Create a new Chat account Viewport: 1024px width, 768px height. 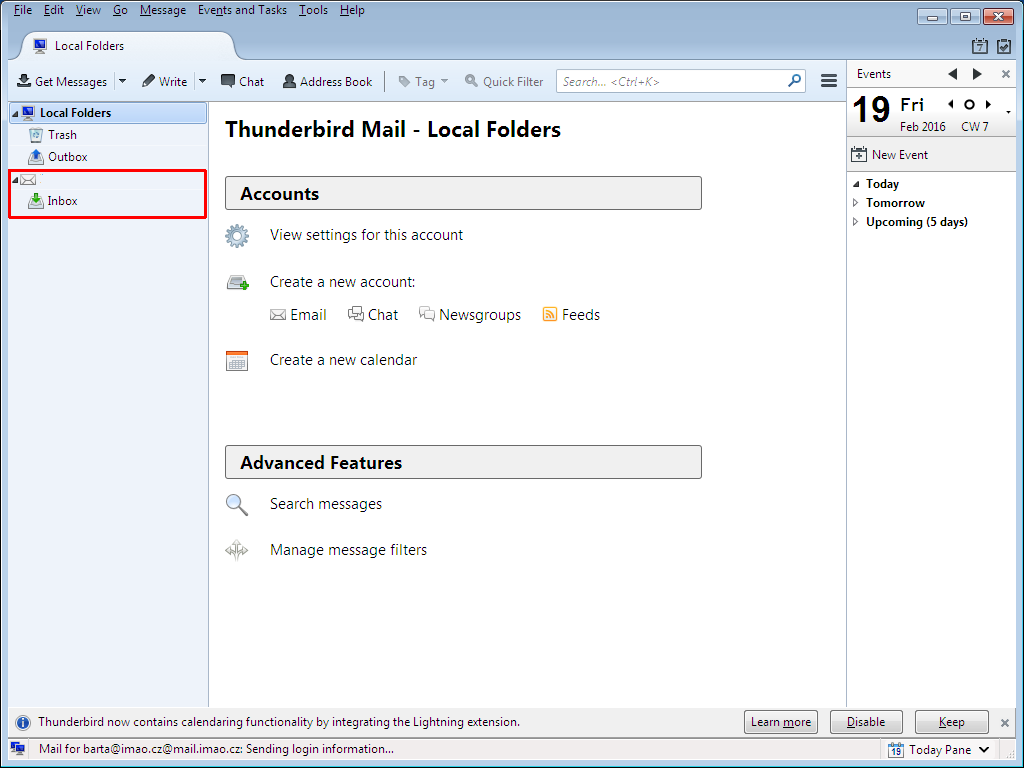(x=373, y=315)
